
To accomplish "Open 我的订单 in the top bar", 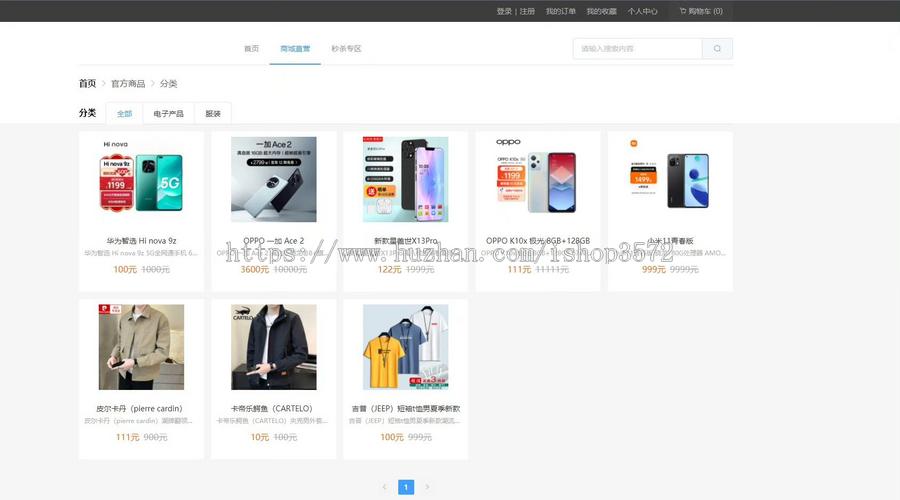I will tap(560, 11).
